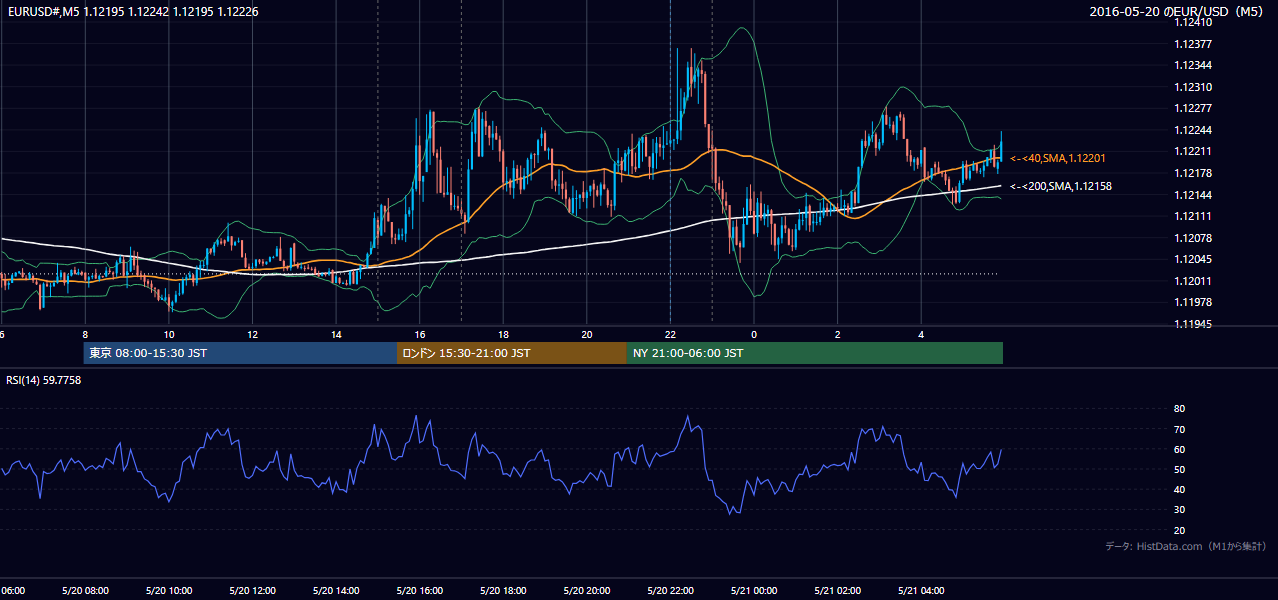The width and height of the screenshot is (1278, 600).
Task: Click the hour 22 tick under price chart
Action: point(671,334)
